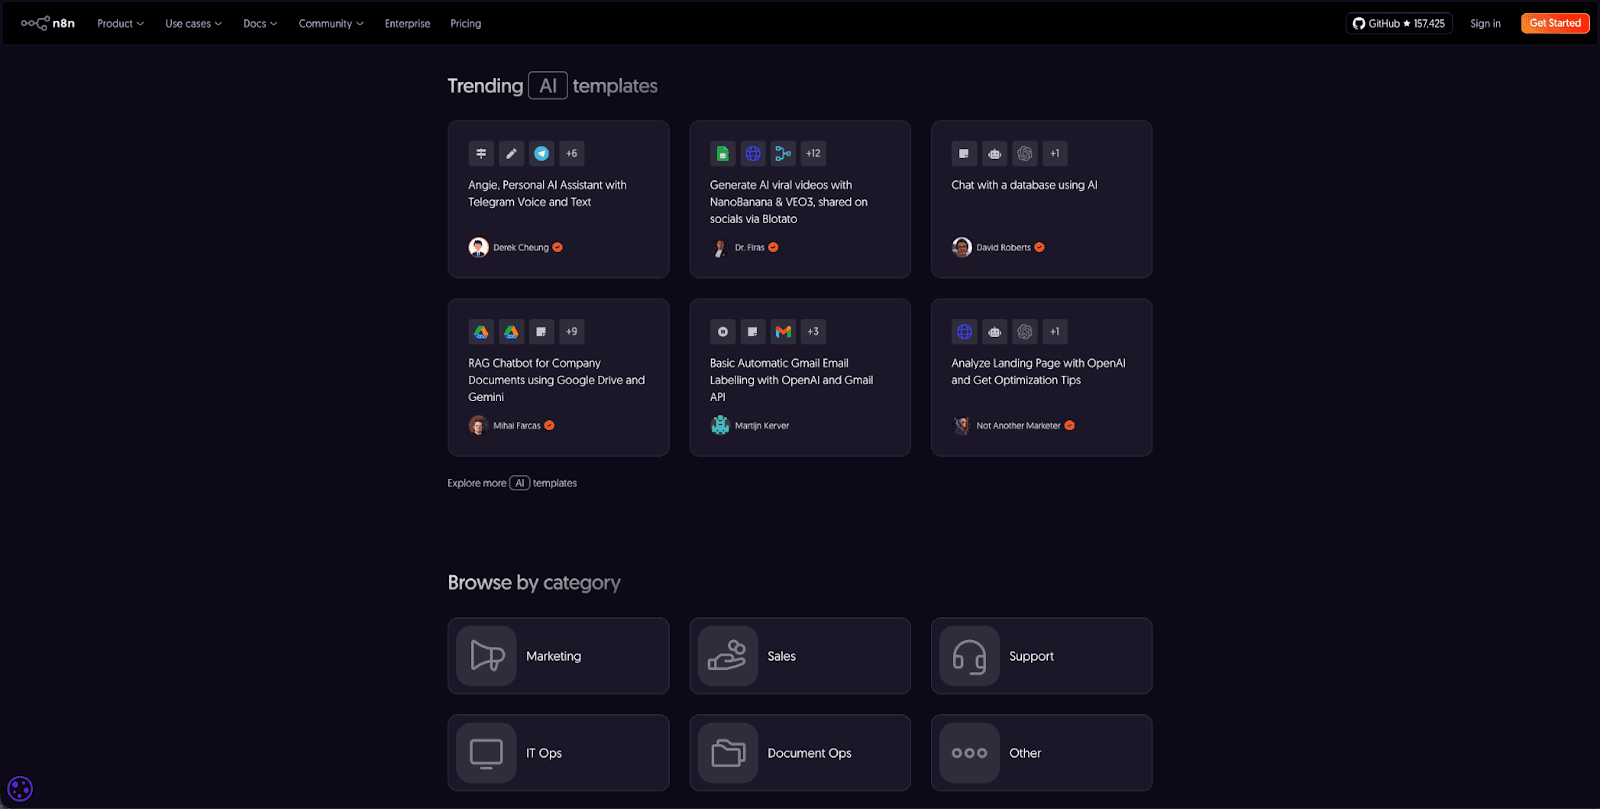
Task: Open the Enterprise page
Action: (x=407, y=23)
